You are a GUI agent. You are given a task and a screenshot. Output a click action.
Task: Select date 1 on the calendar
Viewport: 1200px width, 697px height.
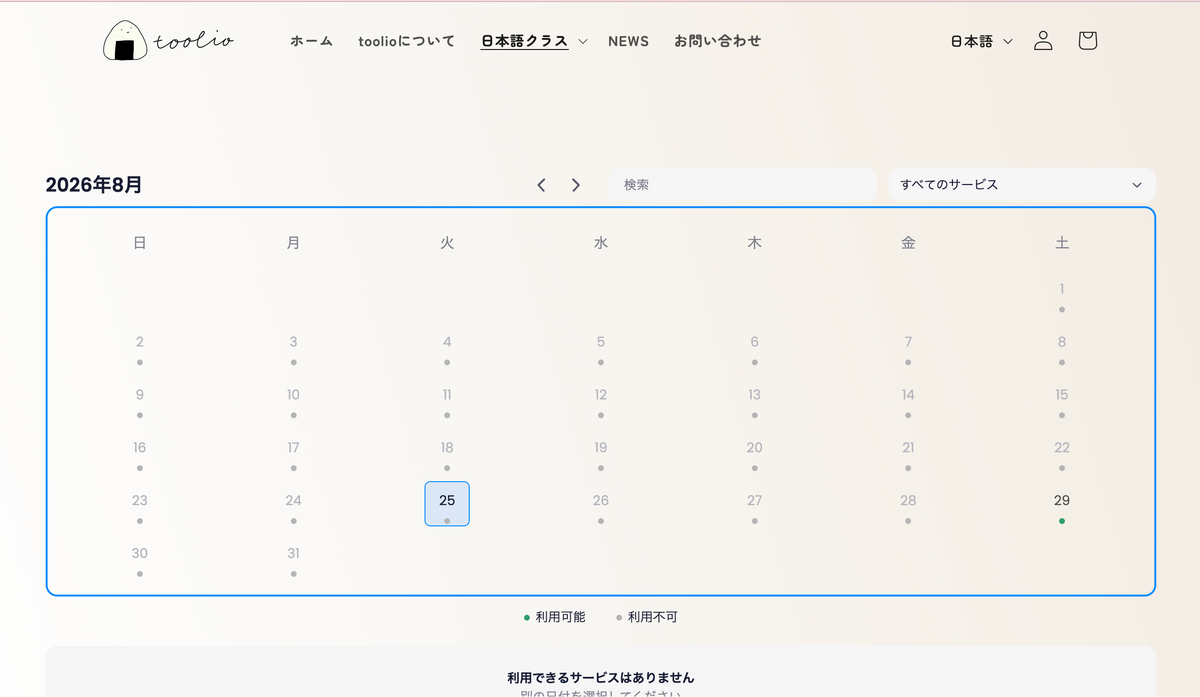tap(1061, 294)
